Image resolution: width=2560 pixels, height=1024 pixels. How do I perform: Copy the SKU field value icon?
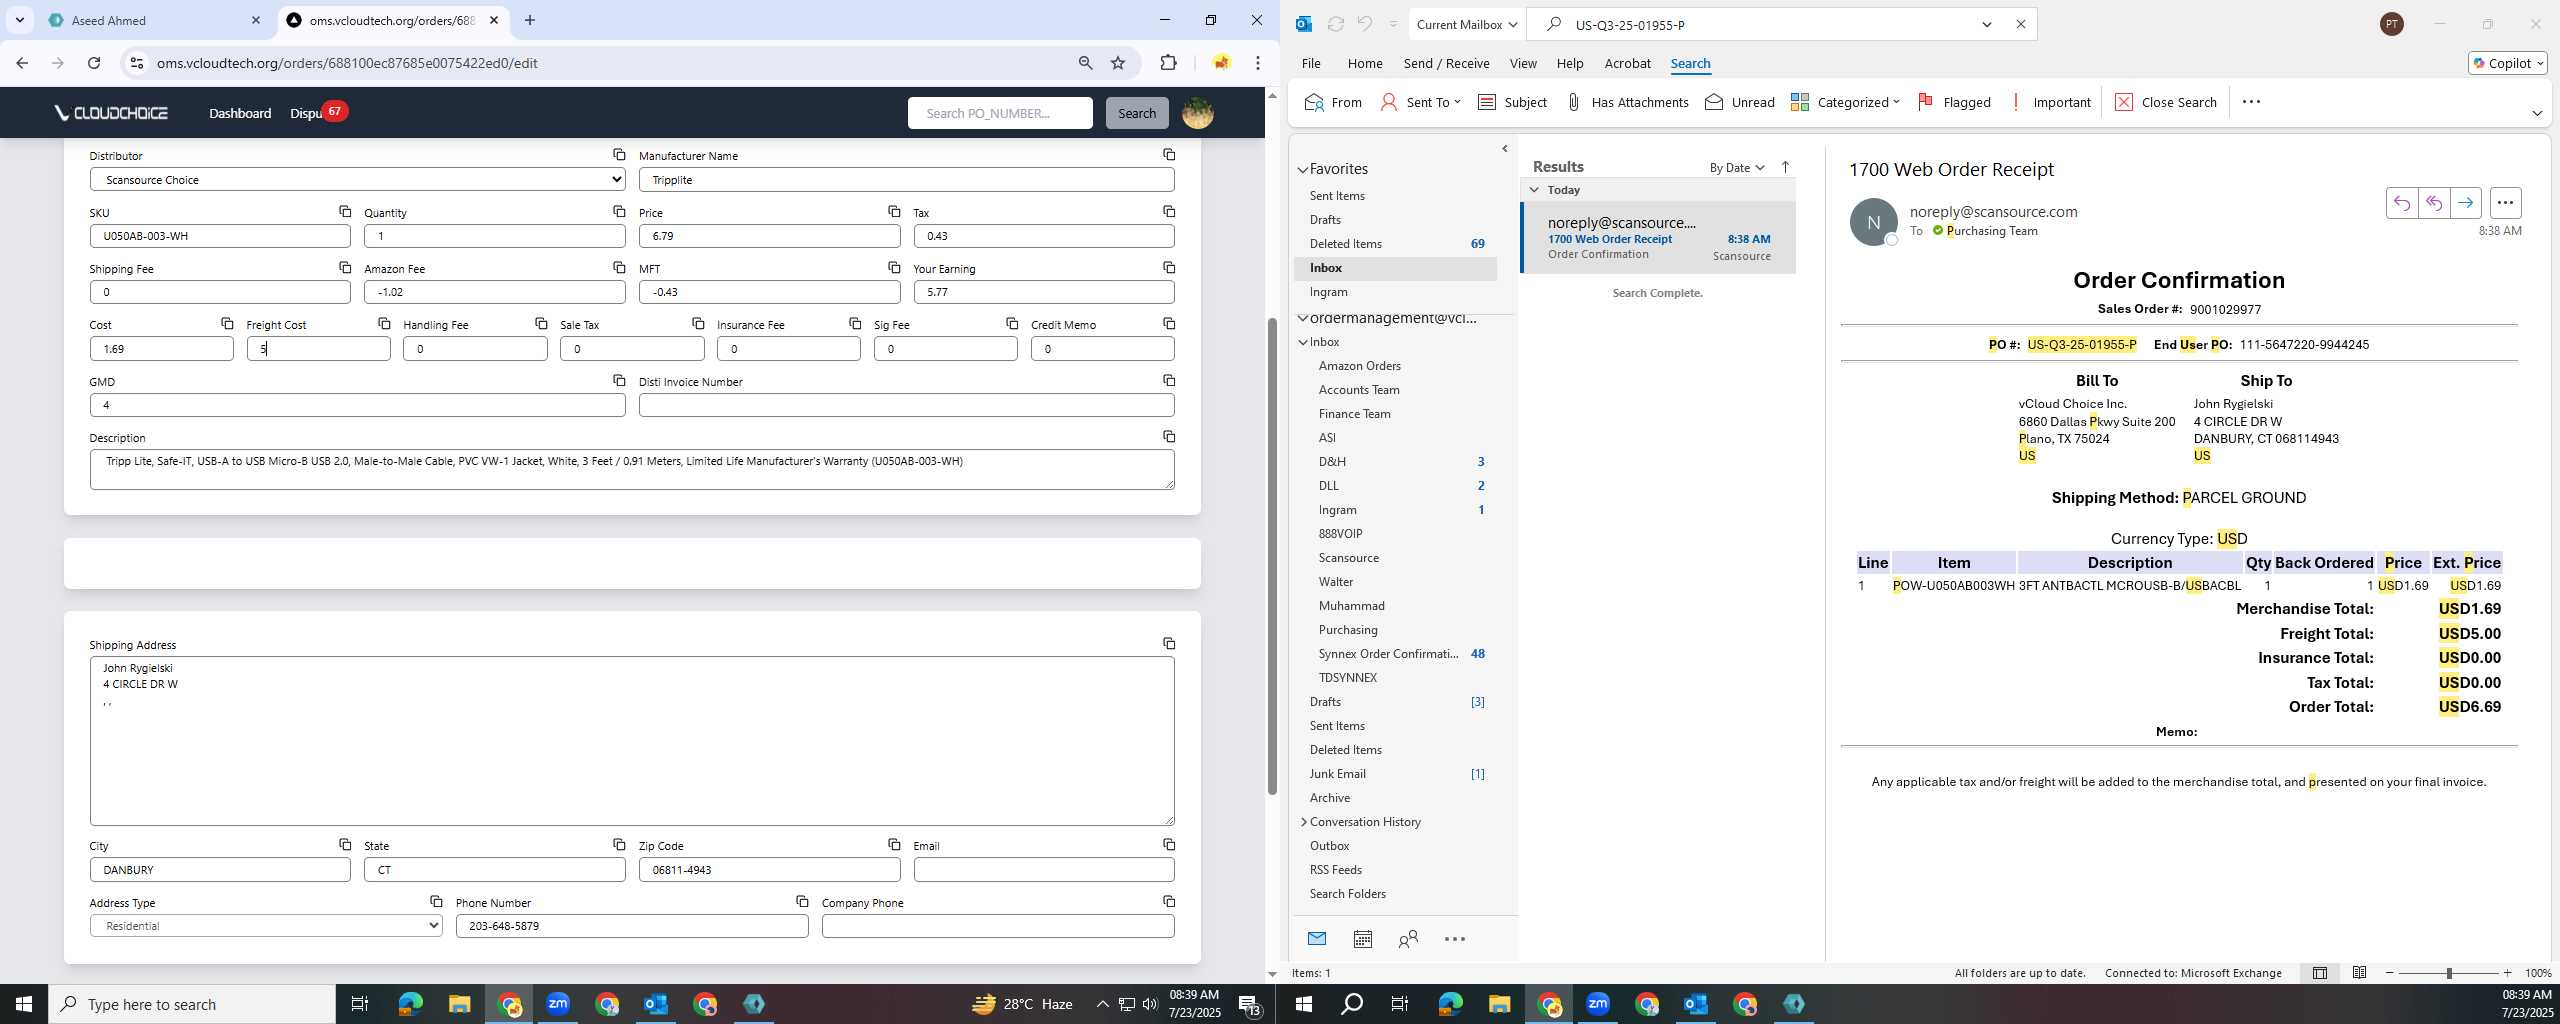(x=345, y=211)
